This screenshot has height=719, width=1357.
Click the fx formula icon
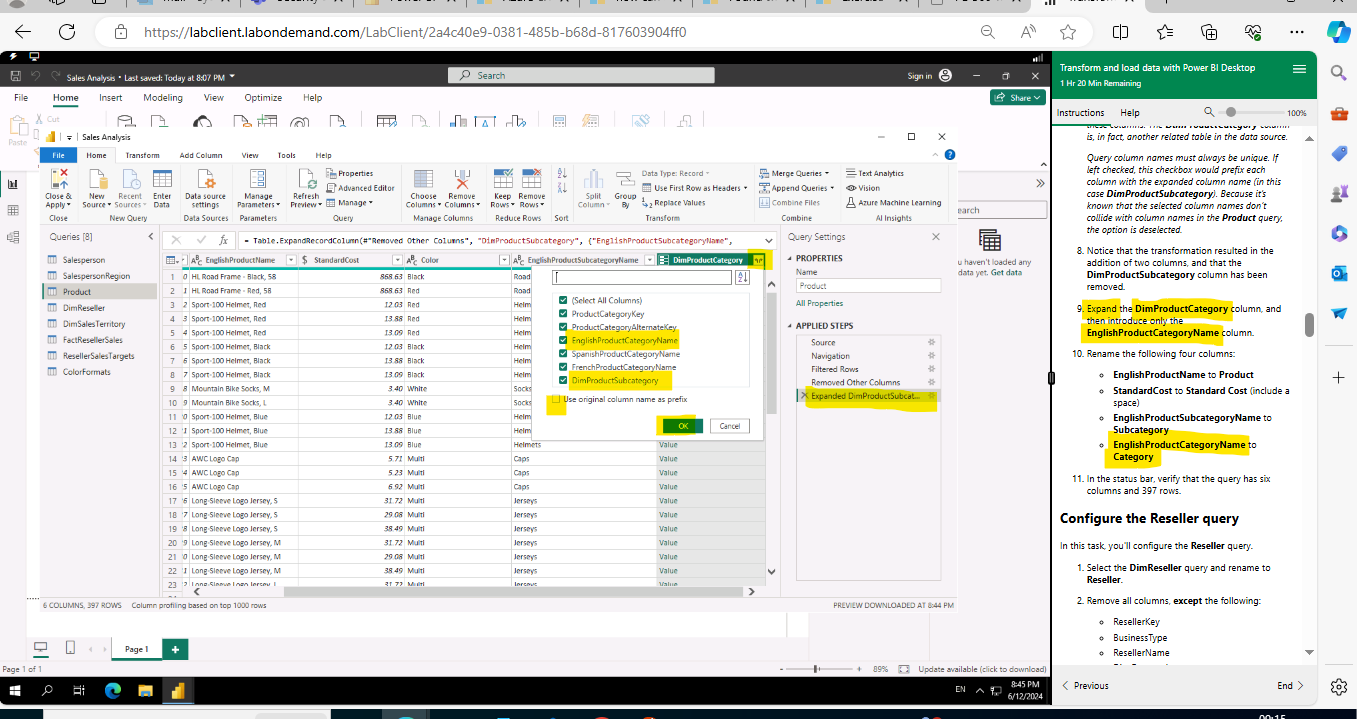coord(224,240)
